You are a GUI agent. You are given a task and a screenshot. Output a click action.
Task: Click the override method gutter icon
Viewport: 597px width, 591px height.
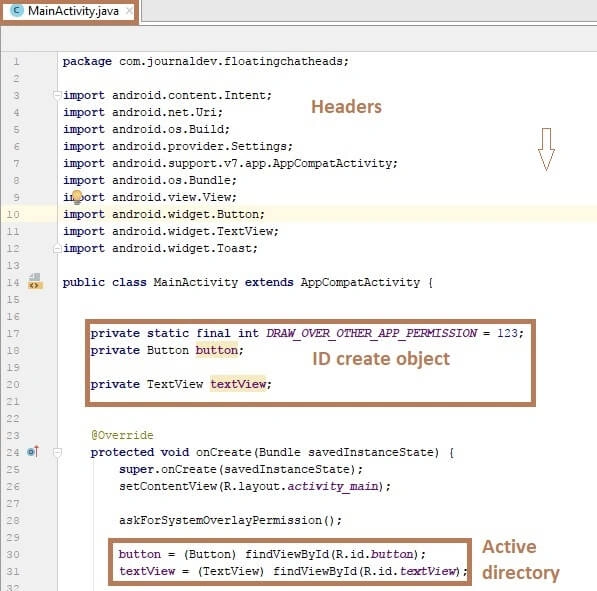click(x=33, y=452)
